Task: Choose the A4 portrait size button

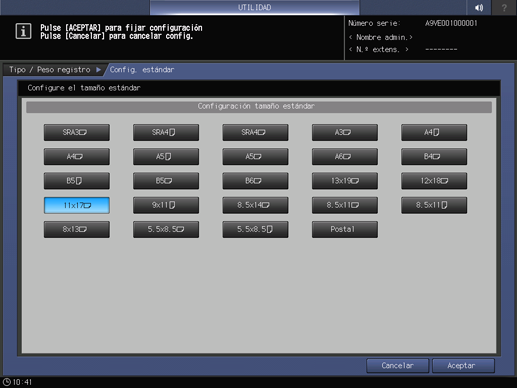Action: pyautogui.click(x=434, y=132)
